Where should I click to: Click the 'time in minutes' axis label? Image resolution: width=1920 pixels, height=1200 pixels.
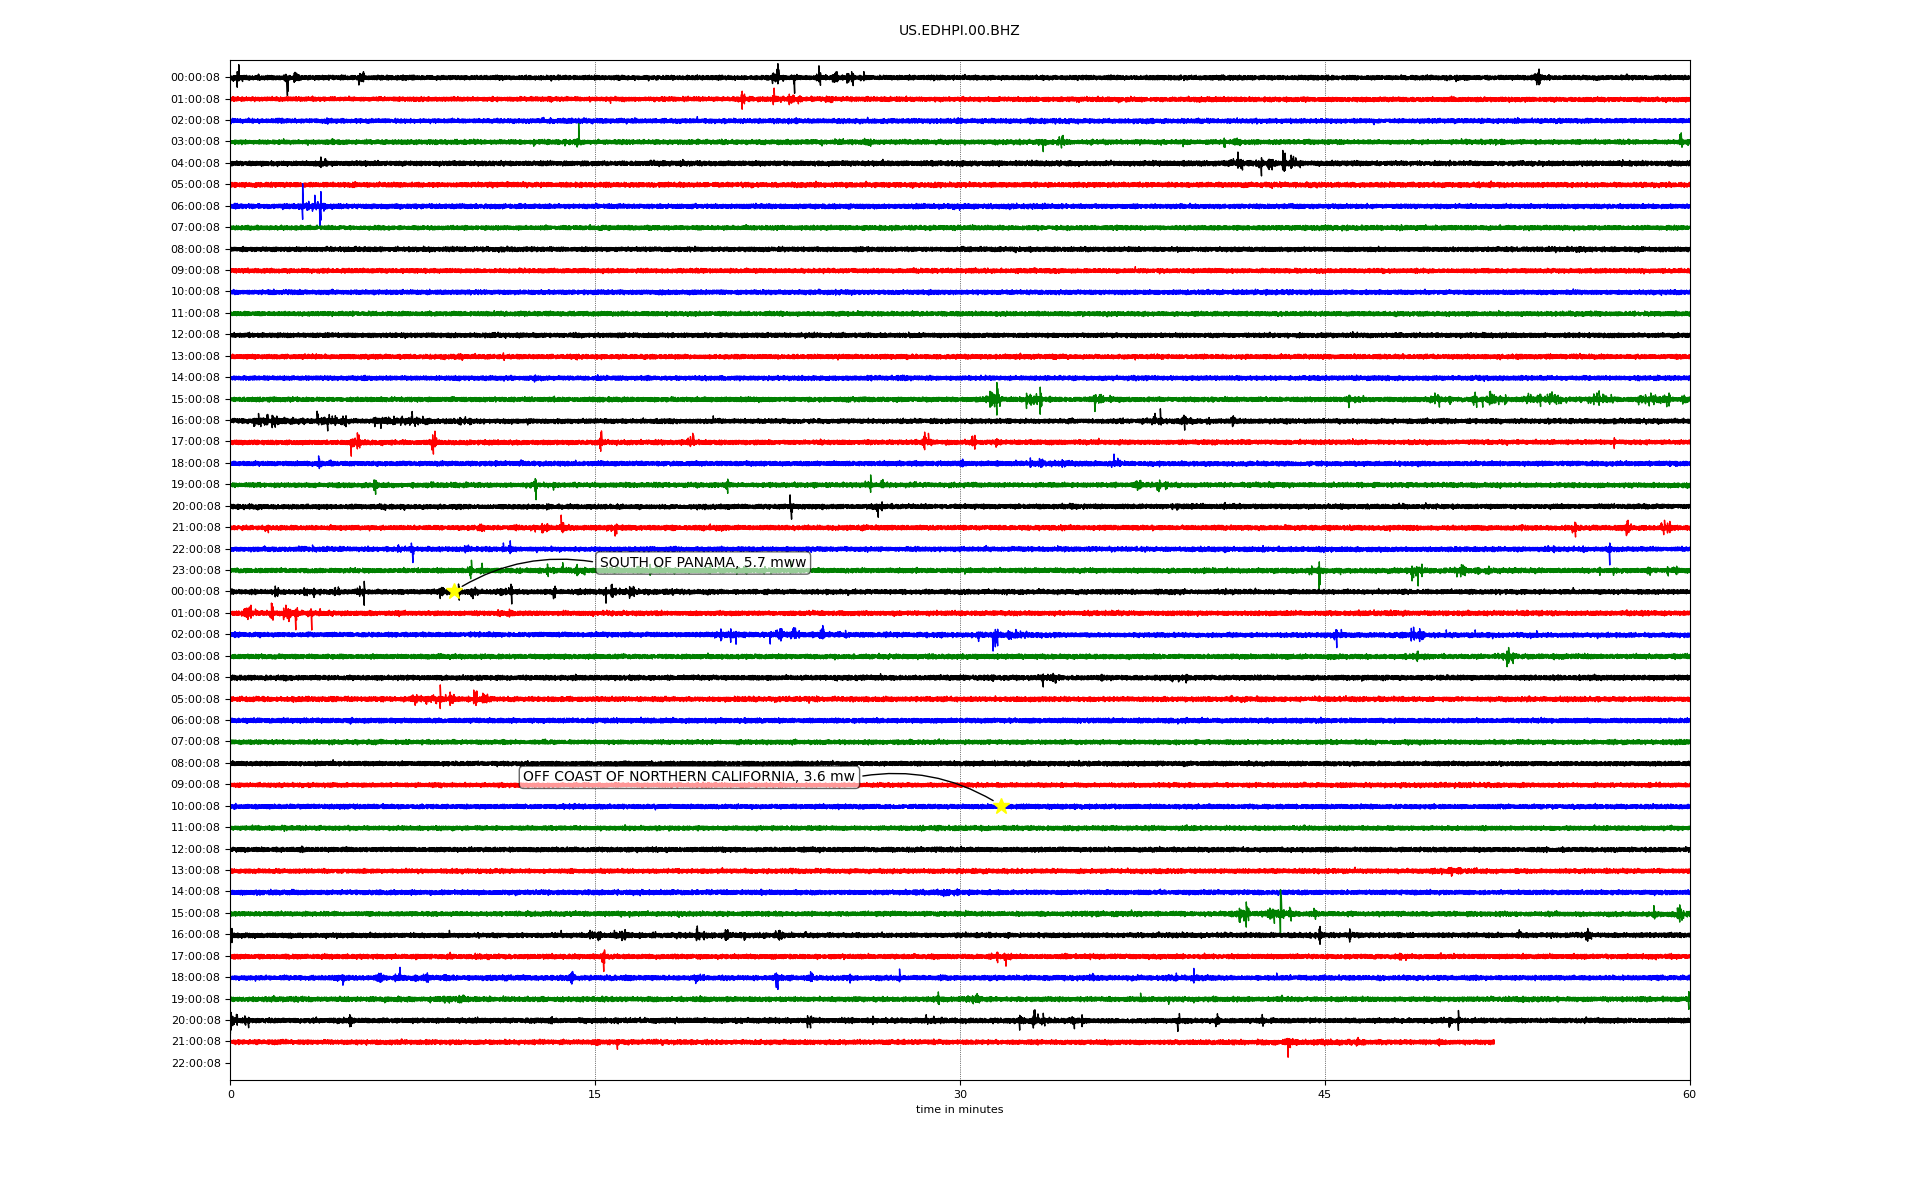(x=959, y=1109)
